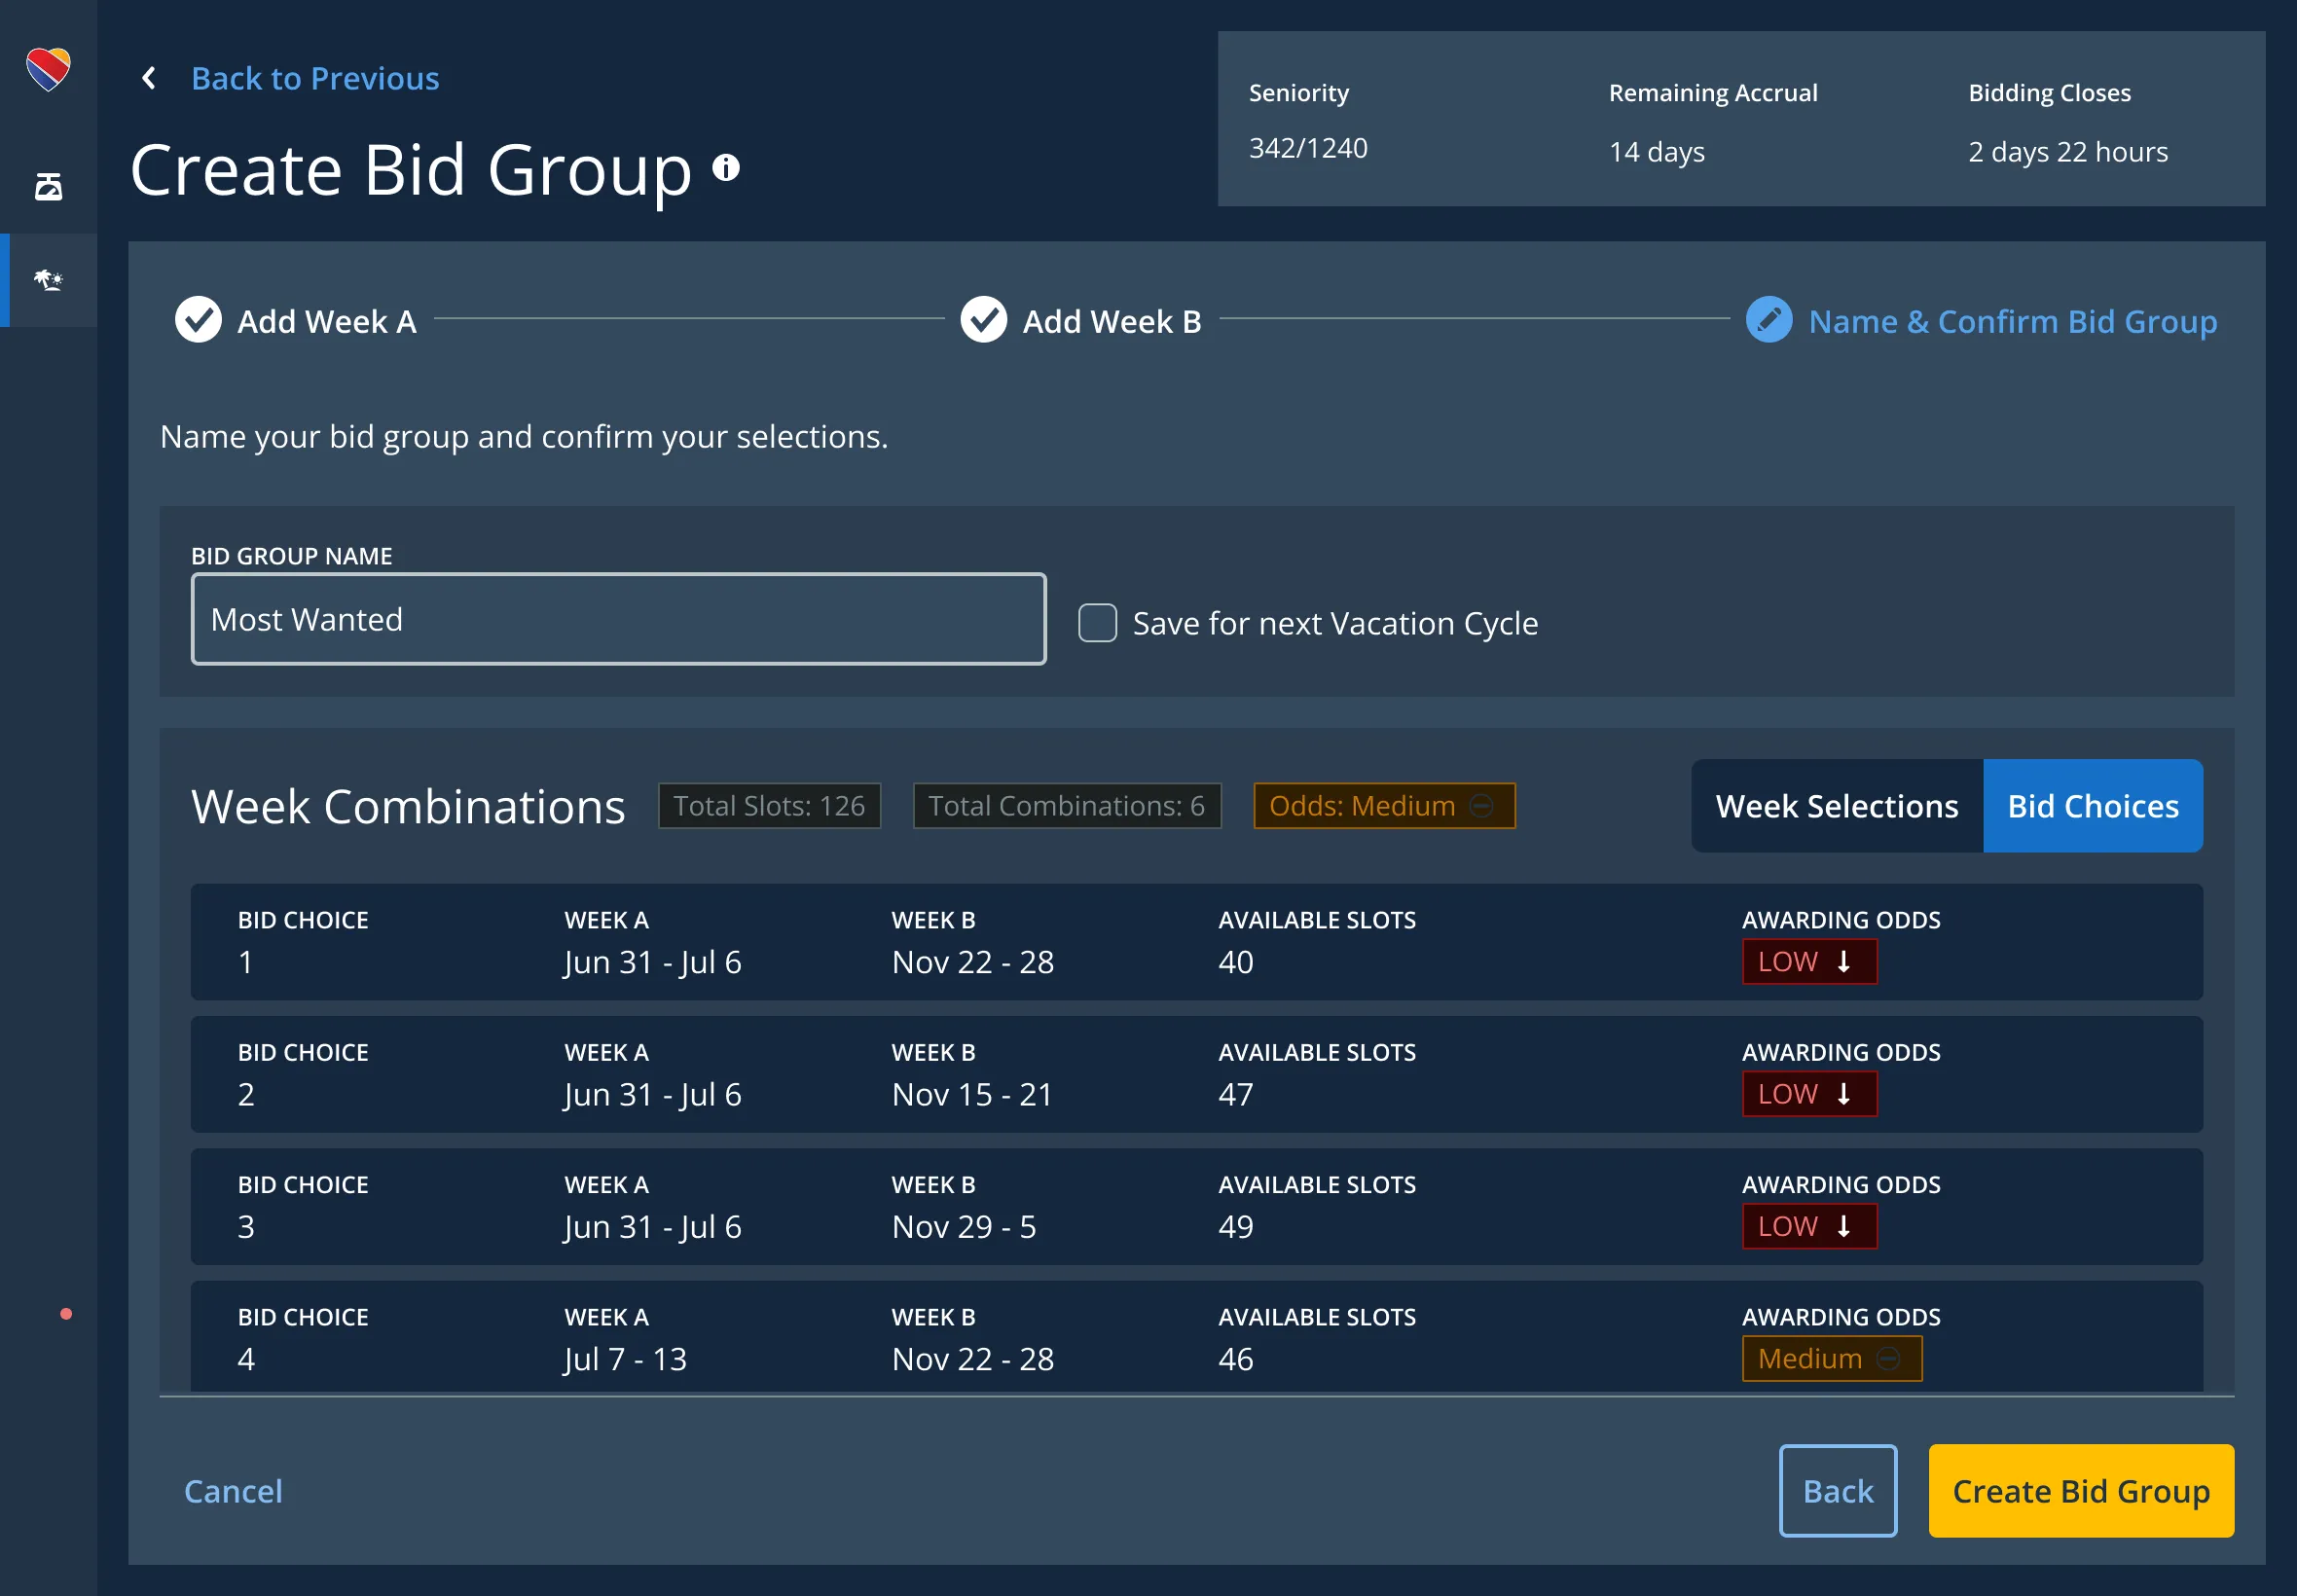Click the Back button

tap(1838, 1491)
